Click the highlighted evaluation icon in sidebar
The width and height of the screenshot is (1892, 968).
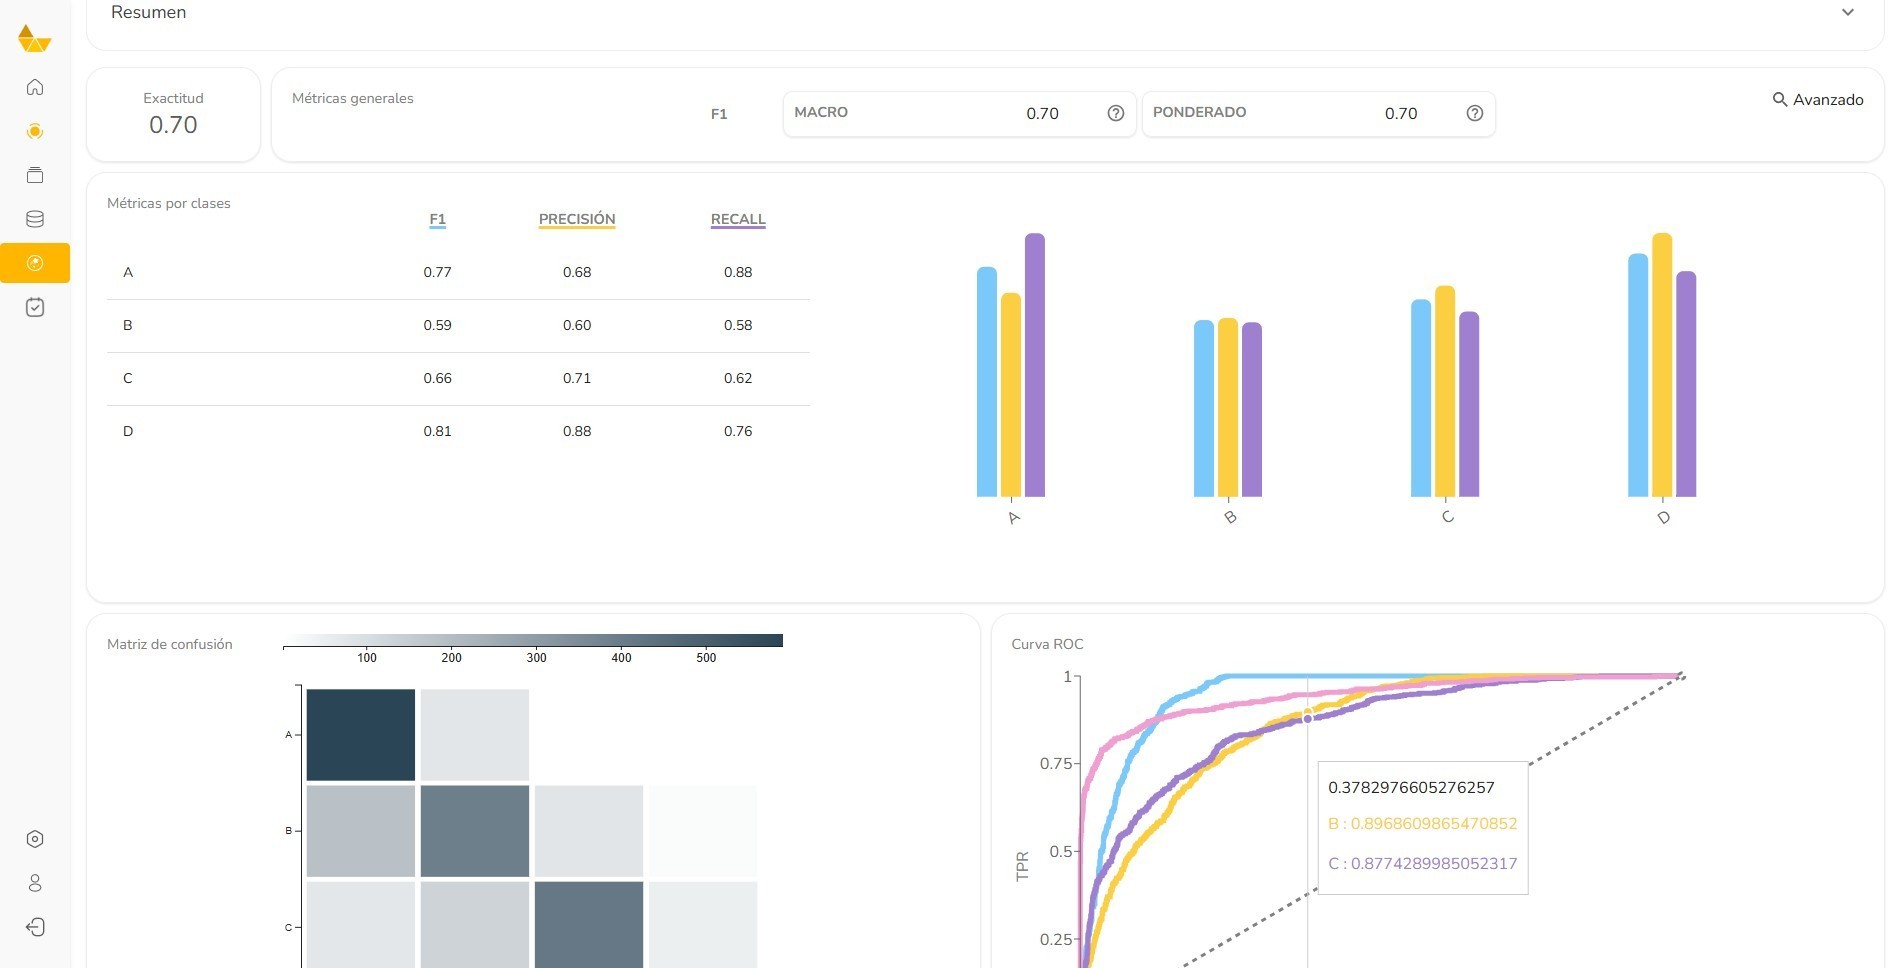(x=35, y=263)
